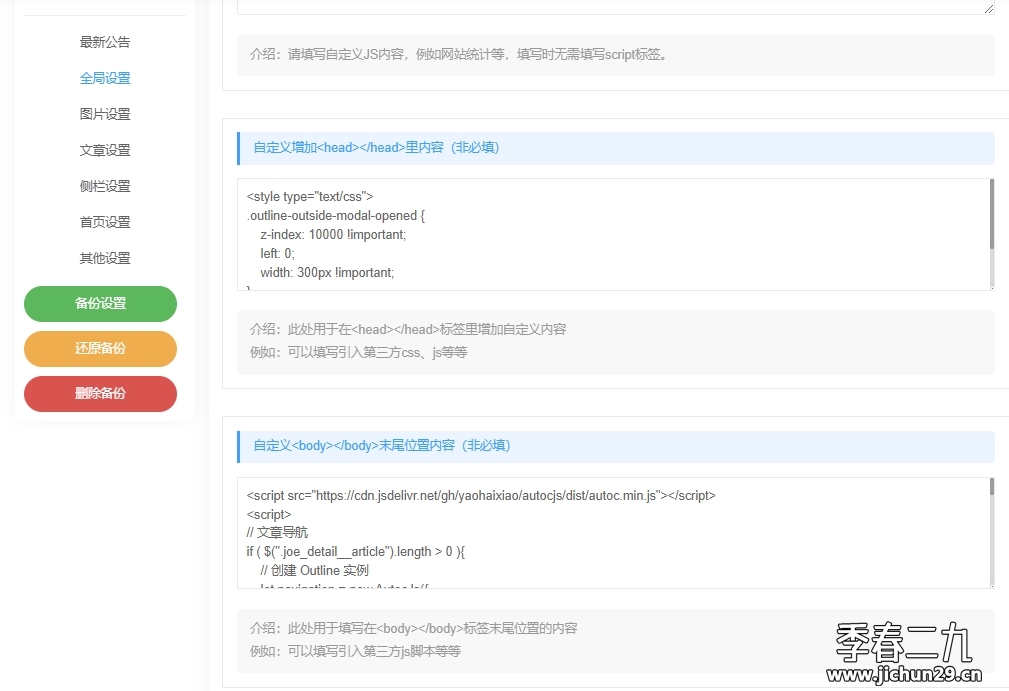Click the red 删除备份 delete backup button

(x=100, y=394)
